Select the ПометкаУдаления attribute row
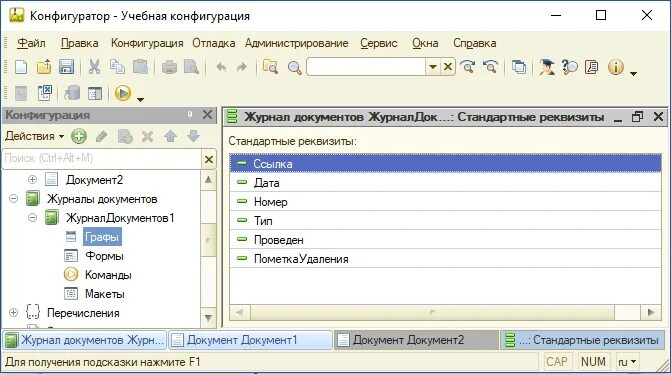The height and width of the screenshot is (374, 671). pos(445,259)
